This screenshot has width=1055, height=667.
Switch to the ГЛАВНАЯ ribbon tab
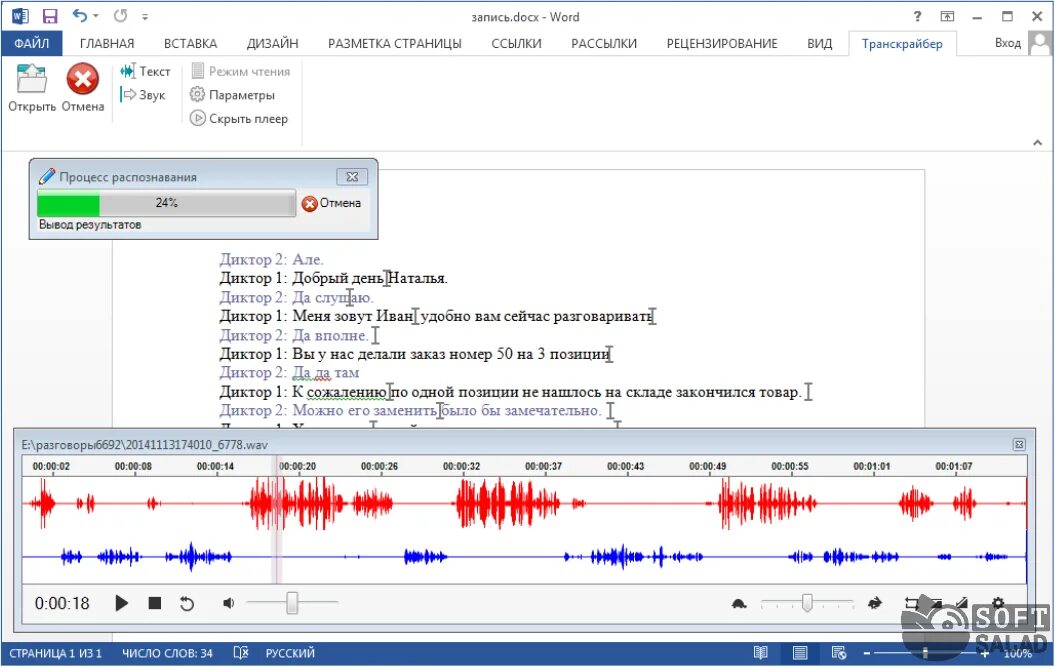click(107, 44)
